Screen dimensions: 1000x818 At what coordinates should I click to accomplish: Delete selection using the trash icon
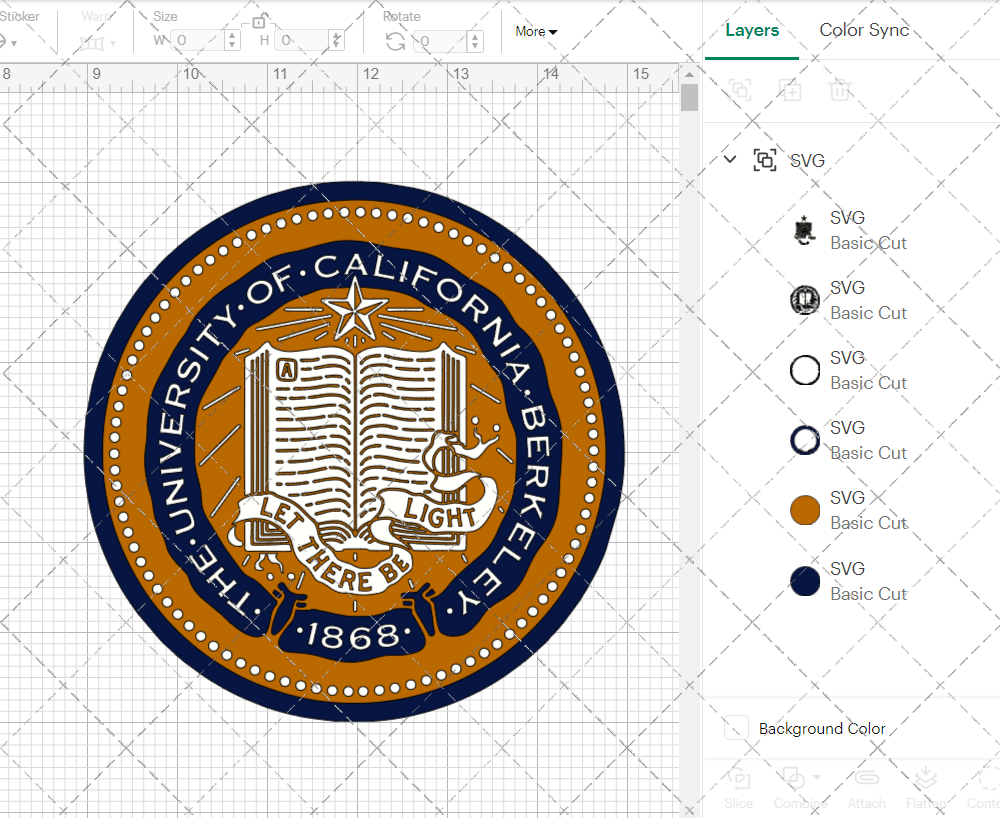pos(840,90)
